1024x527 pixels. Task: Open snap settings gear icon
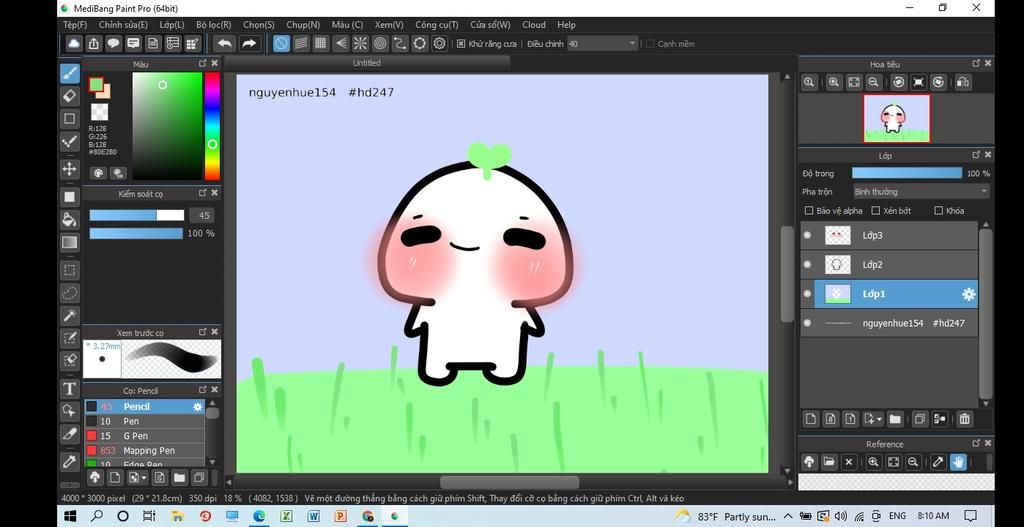pyautogui.click(x=440, y=44)
